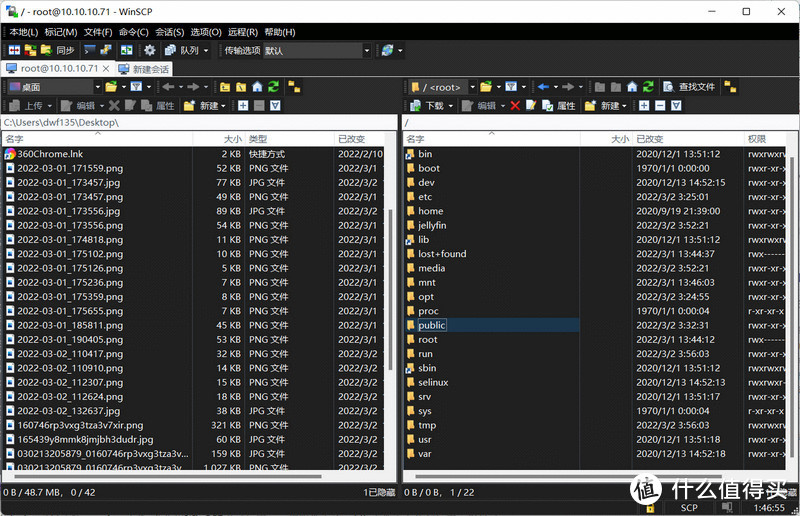This screenshot has width=800, height=516.
Task: Click the 下载 download button
Action: pos(427,106)
